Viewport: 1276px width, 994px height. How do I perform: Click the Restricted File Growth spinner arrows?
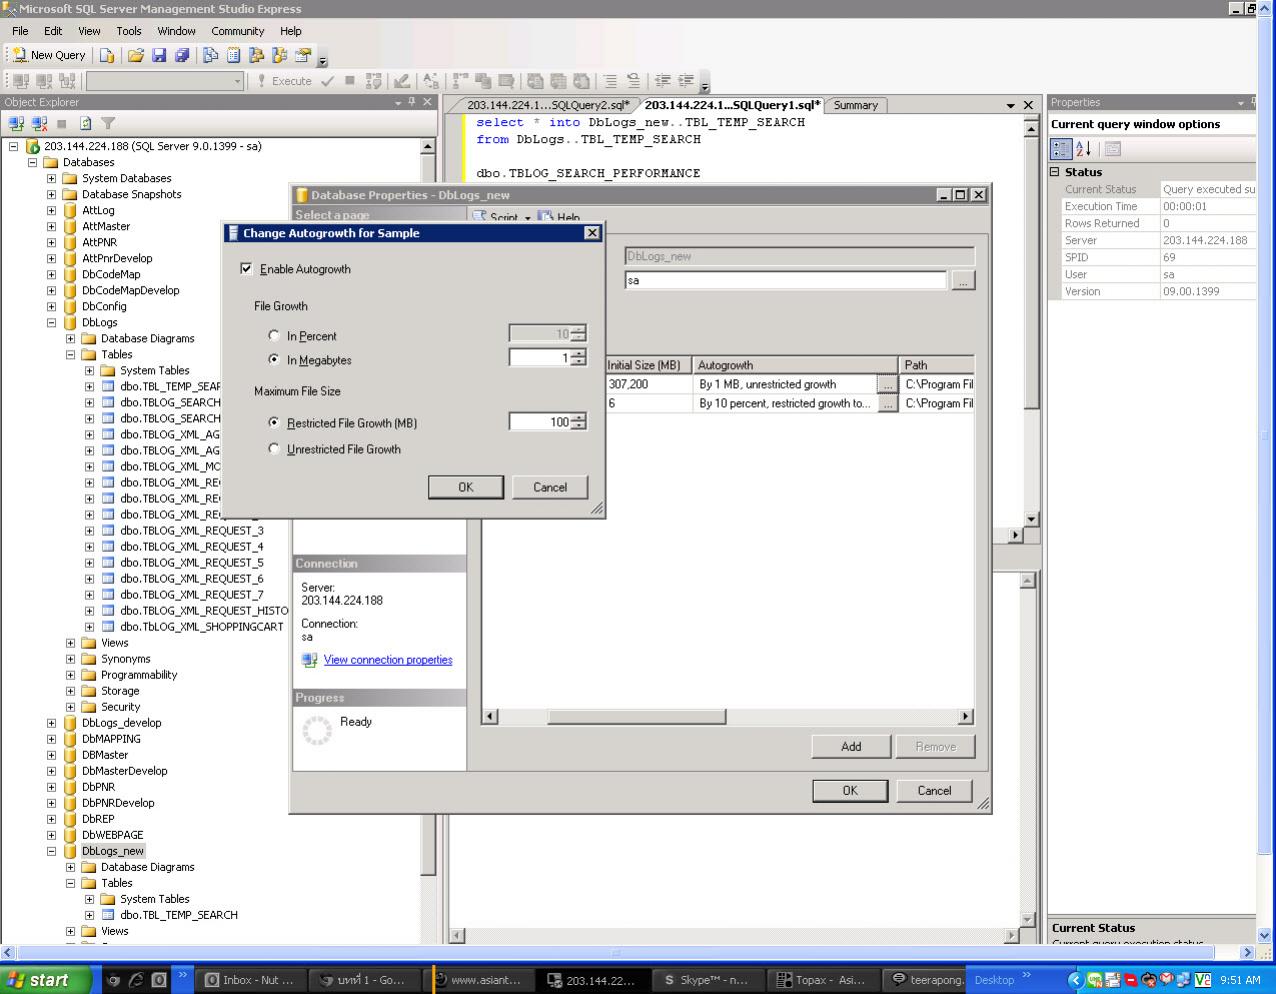pyautogui.click(x=578, y=422)
